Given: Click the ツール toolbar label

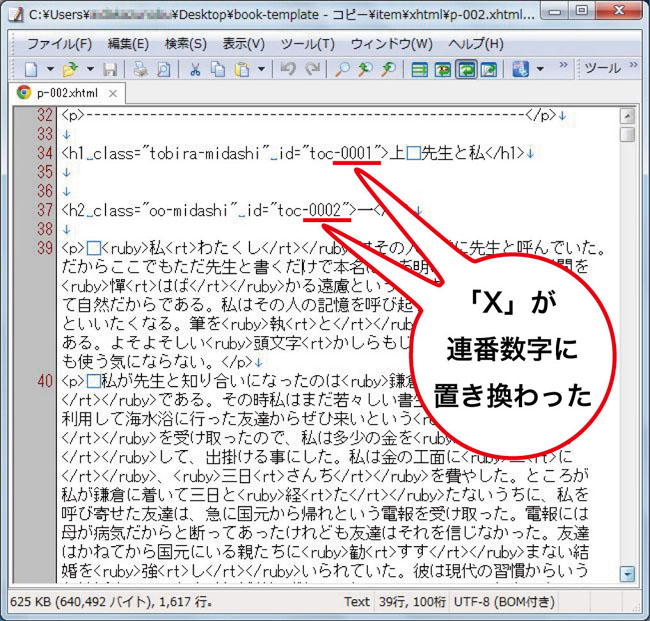Looking at the screenshot, I should tap(602, 68).
